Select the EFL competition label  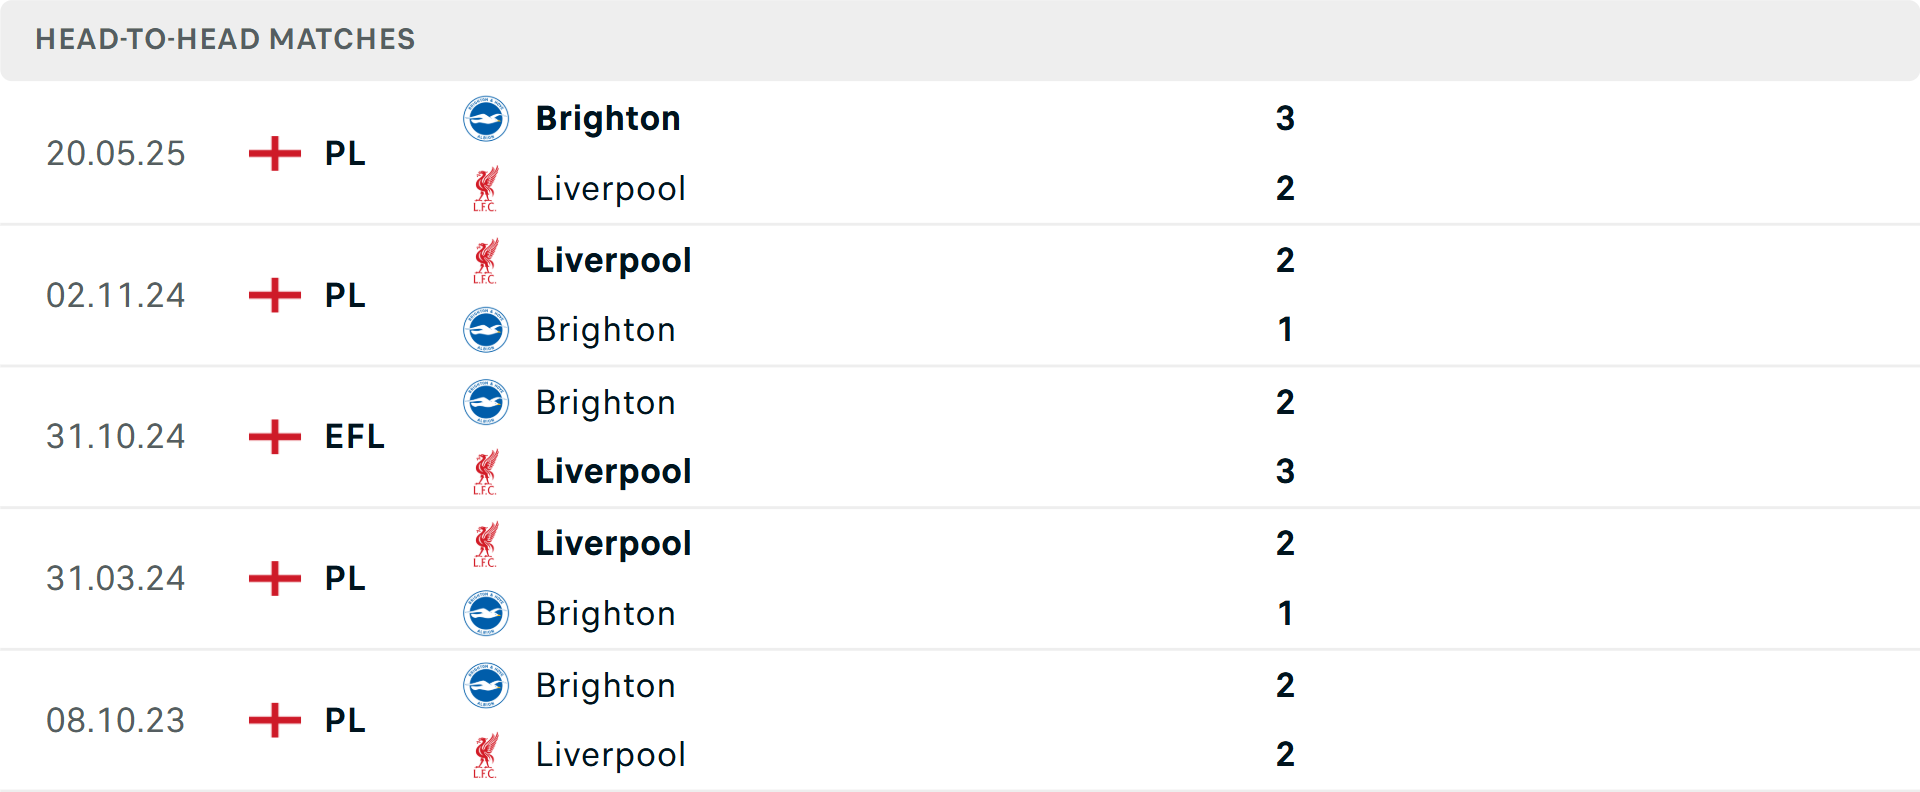pyautogui.click(x=354, y=437)
